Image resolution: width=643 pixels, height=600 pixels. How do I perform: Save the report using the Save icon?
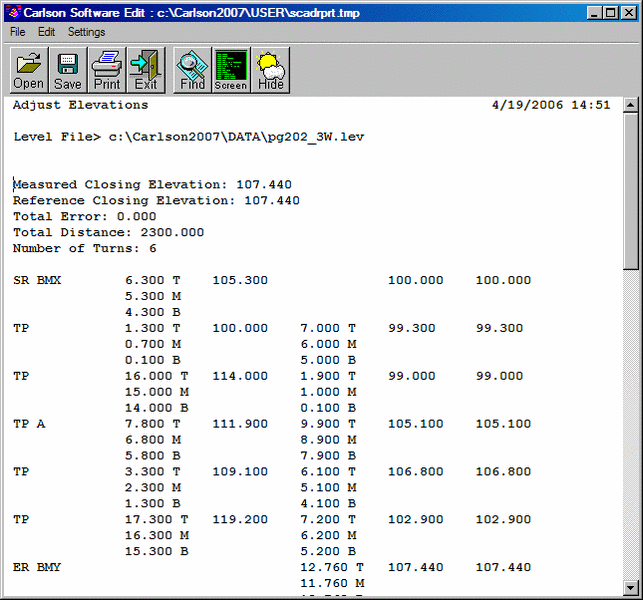(x=68, y=70)
